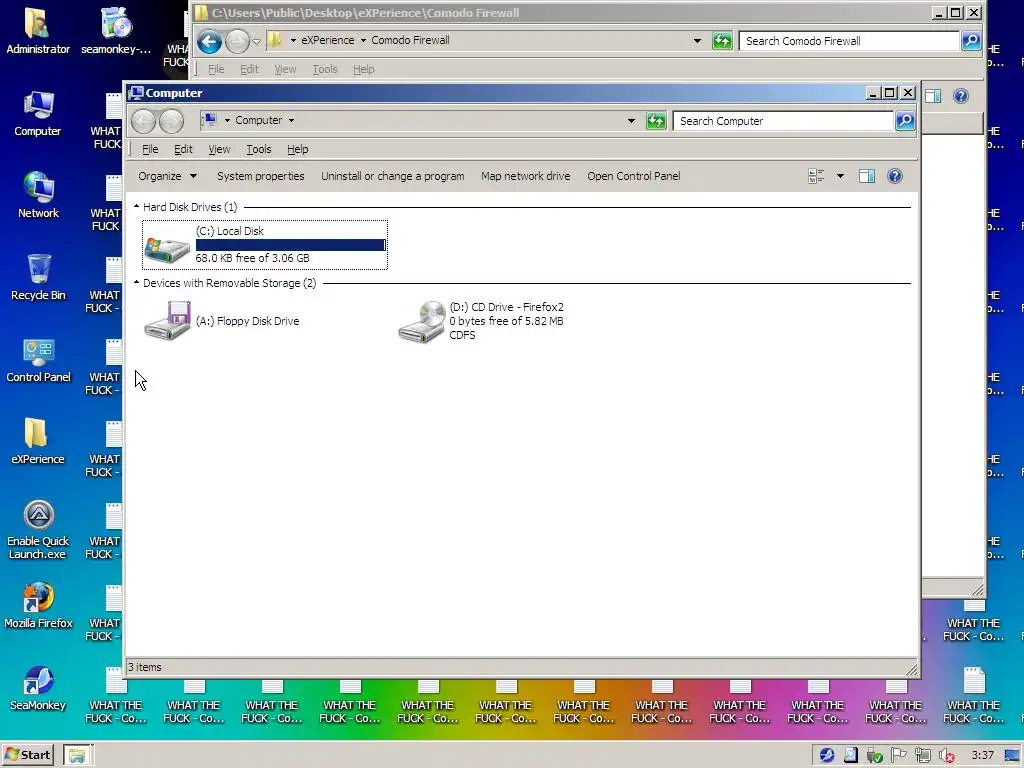Click Safely Remove Hardware tray icon
This screenshot has height=768, width=1024.
point(874,756)
